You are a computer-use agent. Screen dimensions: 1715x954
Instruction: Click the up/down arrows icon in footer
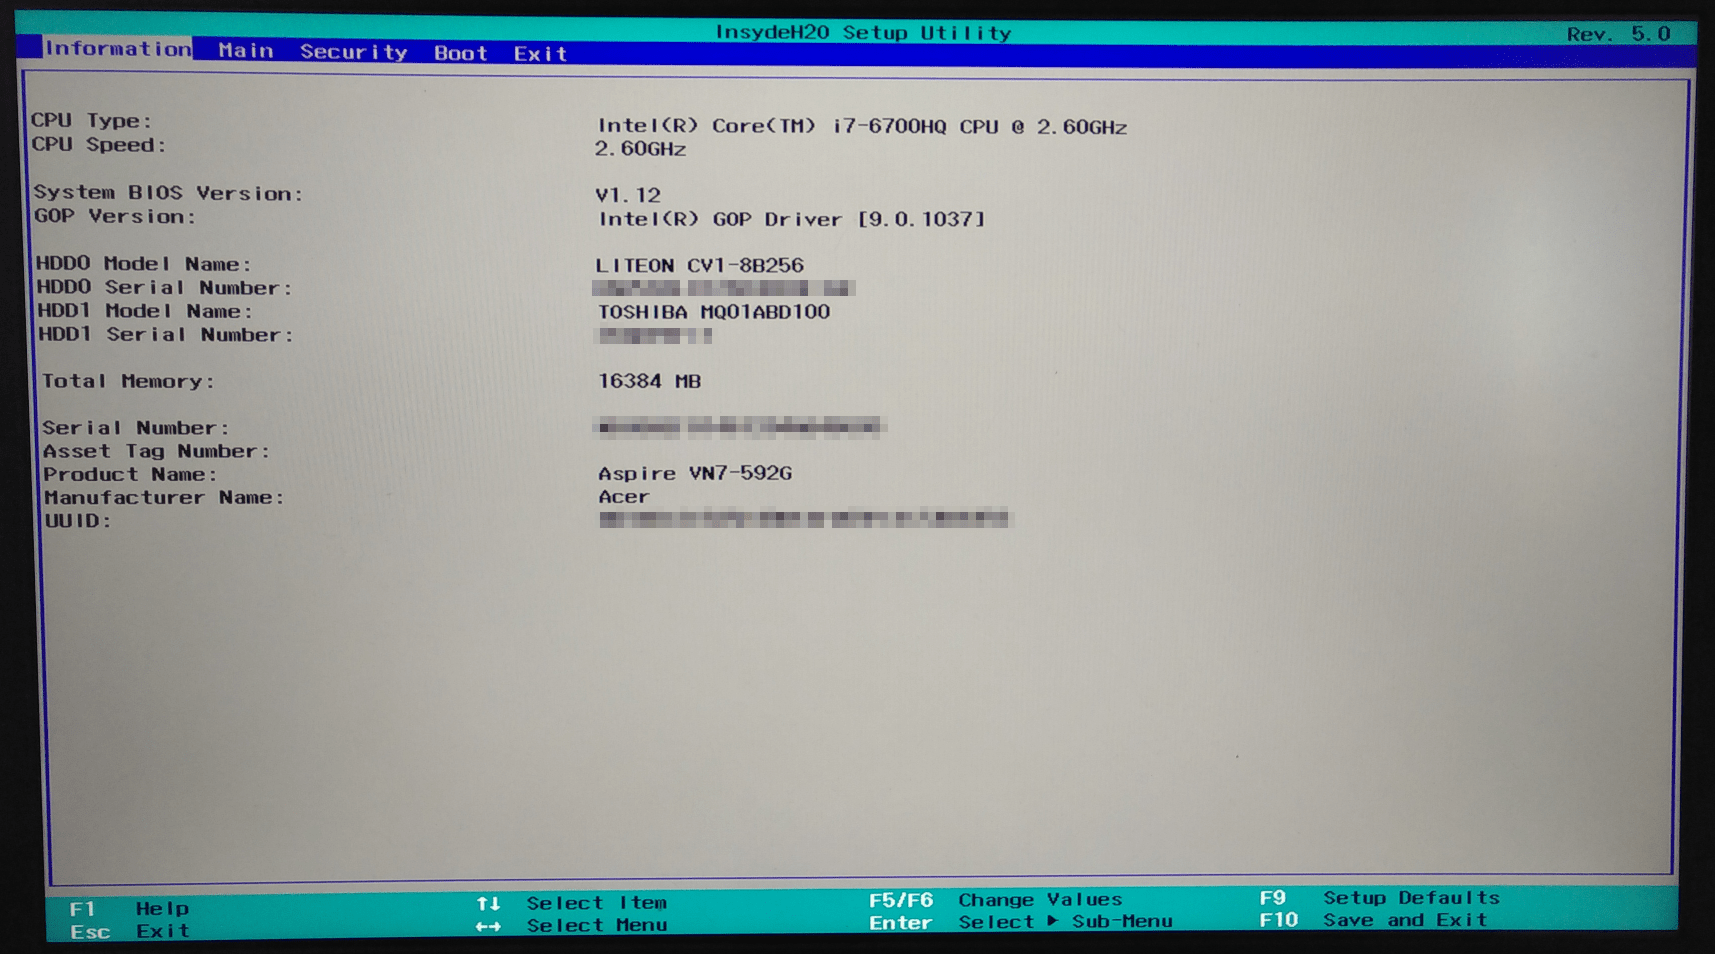(488, 903)
